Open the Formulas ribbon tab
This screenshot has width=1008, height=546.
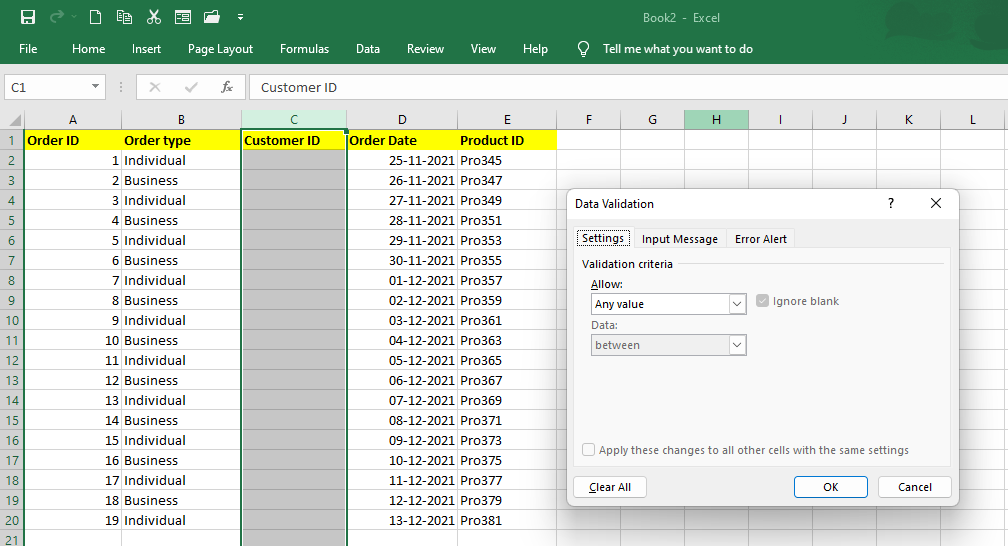(x=304, y=49)
